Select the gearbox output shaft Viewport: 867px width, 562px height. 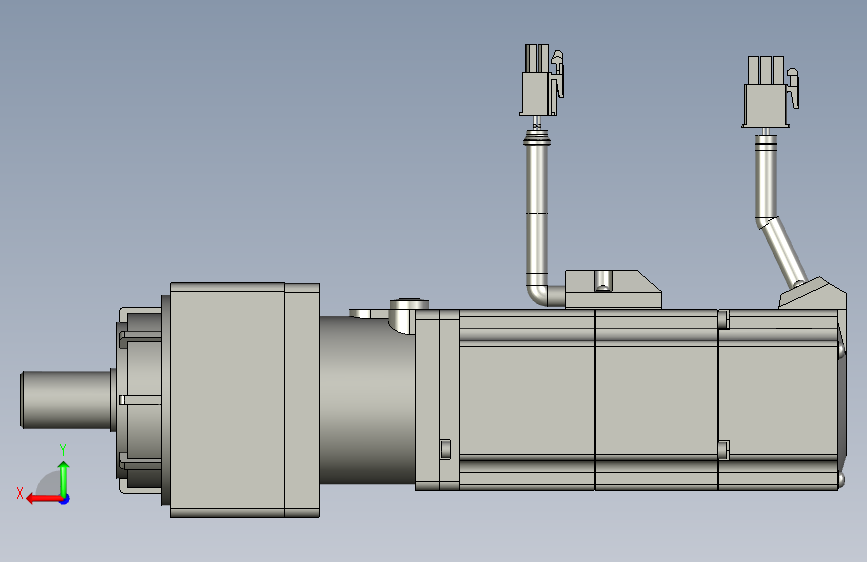pos(66,399)
